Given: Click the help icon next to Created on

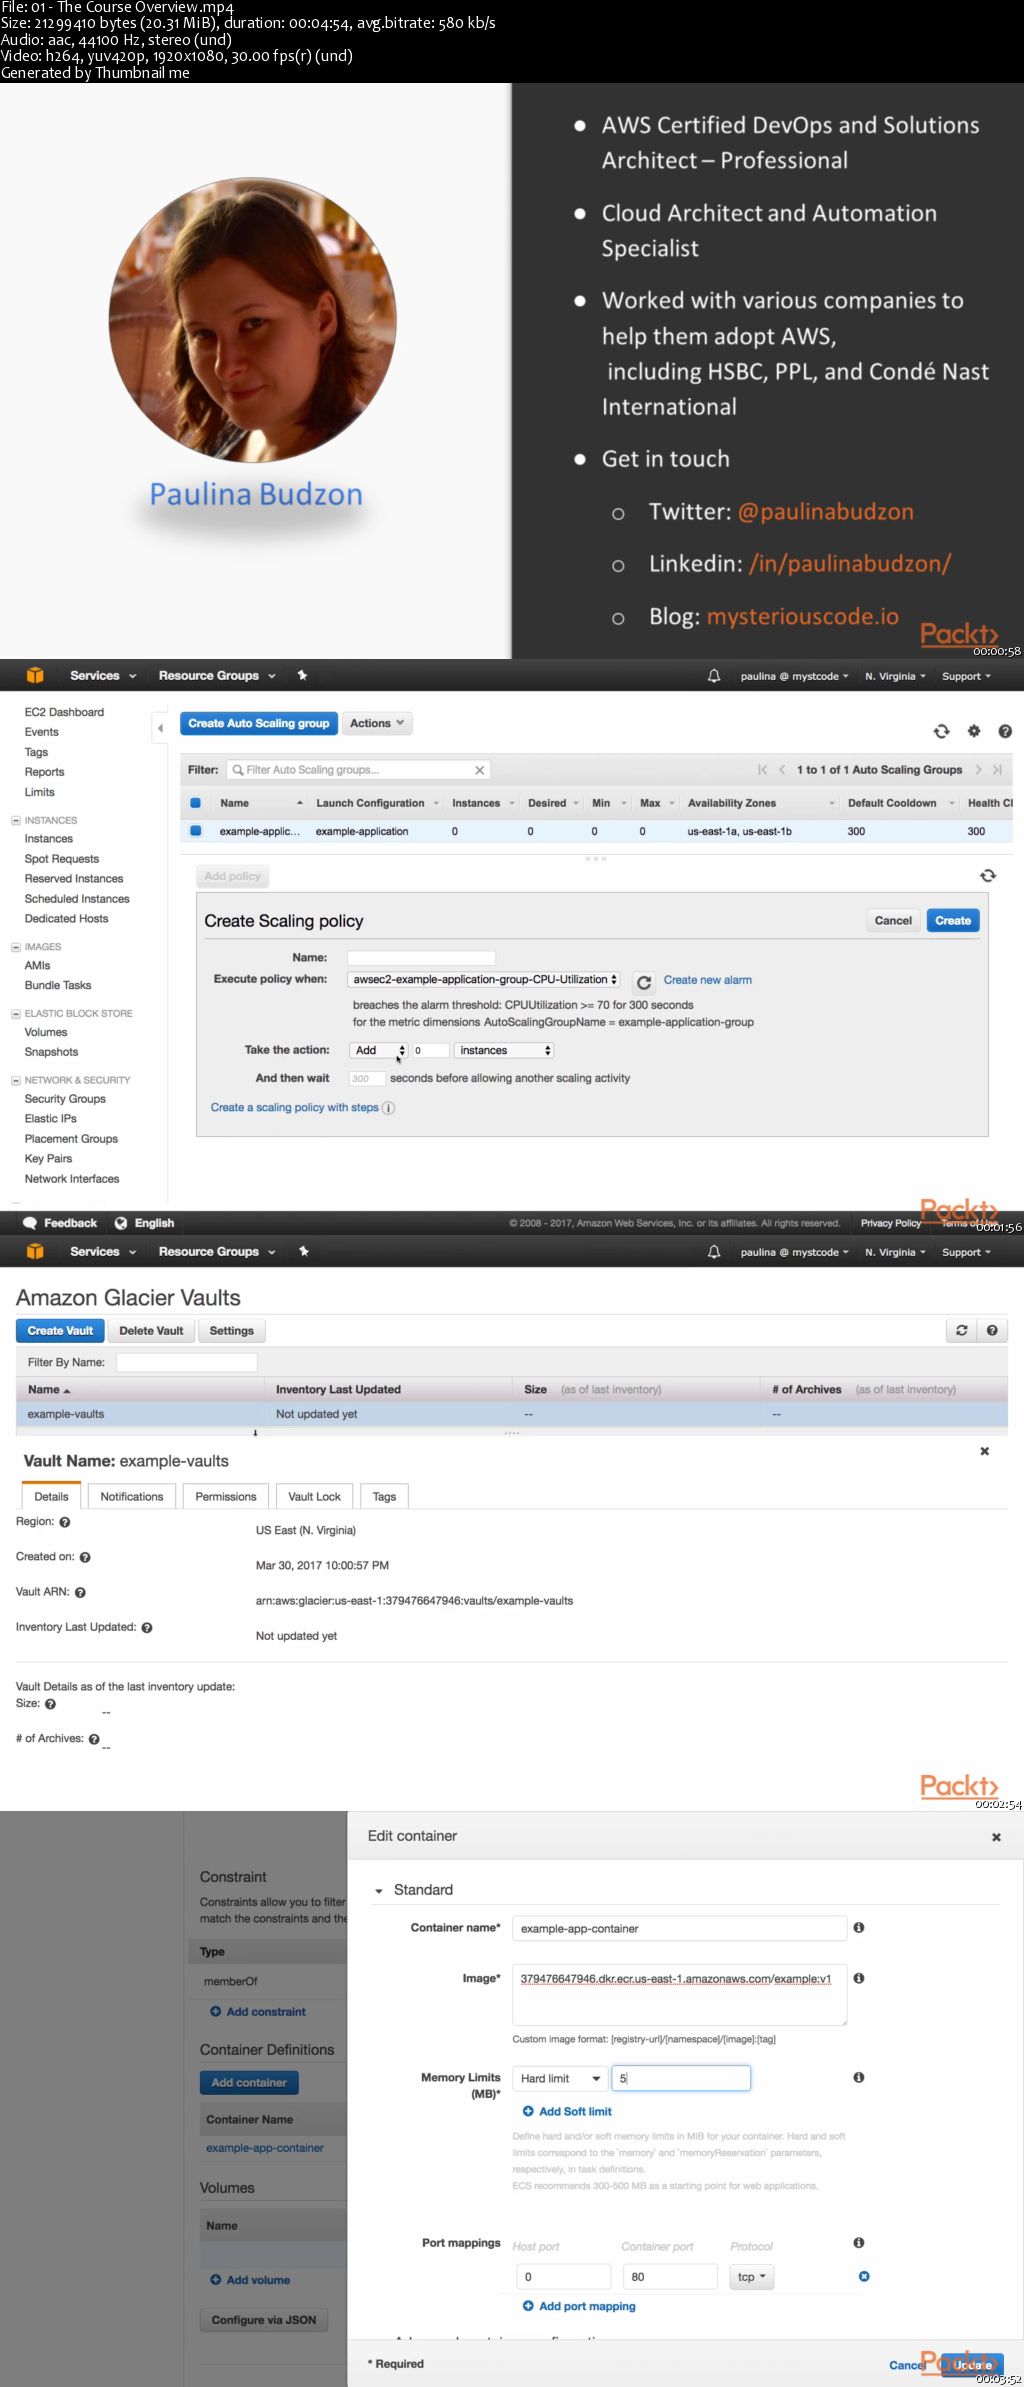Looking at the screenshot, I should (85, 1557).
